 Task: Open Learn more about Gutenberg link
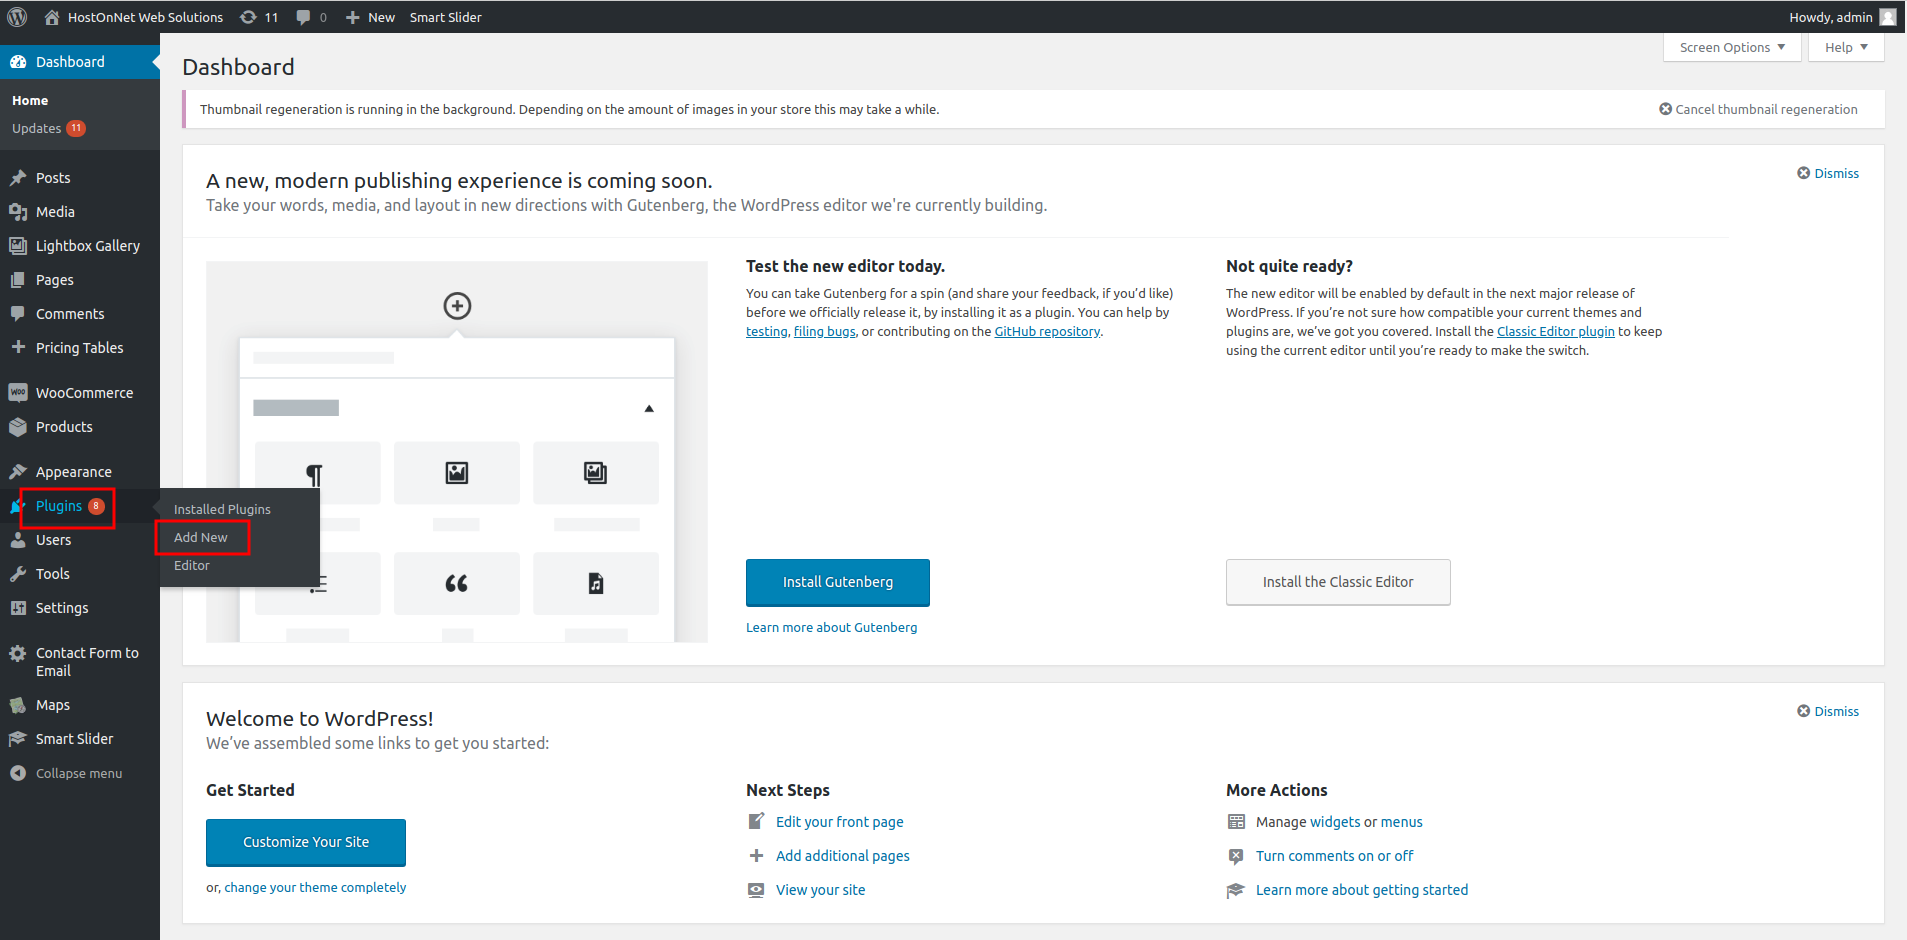[x=831, y=627]
